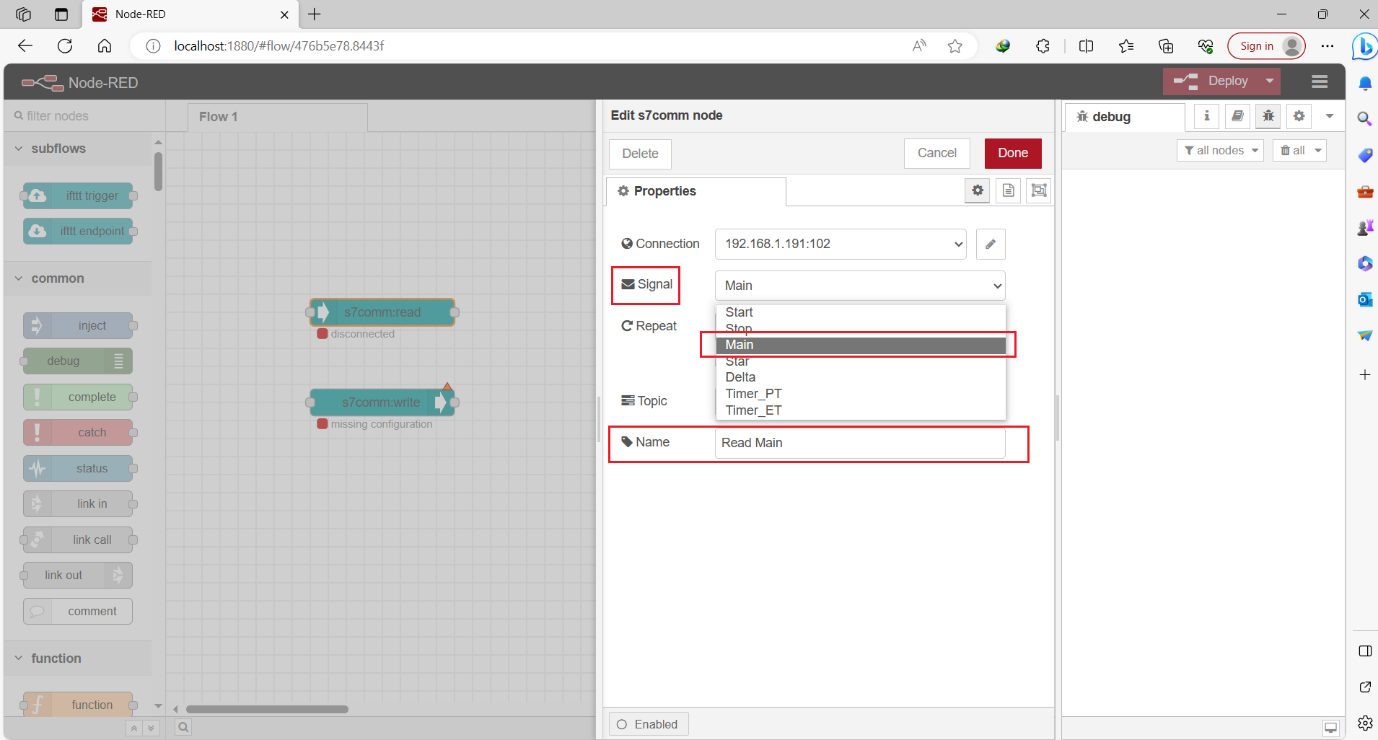
Task: Click the workspace zoom search icon
Action: (x=182, y=726)
